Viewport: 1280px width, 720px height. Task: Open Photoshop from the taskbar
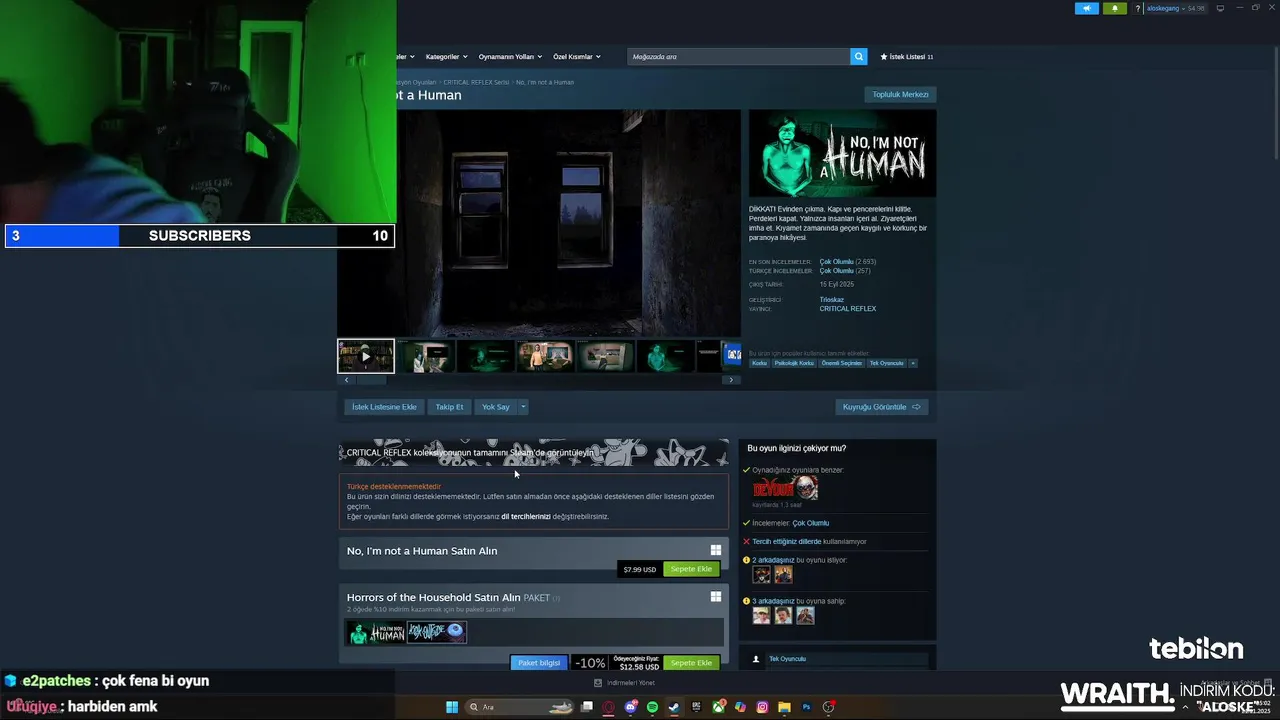(806, 707)
